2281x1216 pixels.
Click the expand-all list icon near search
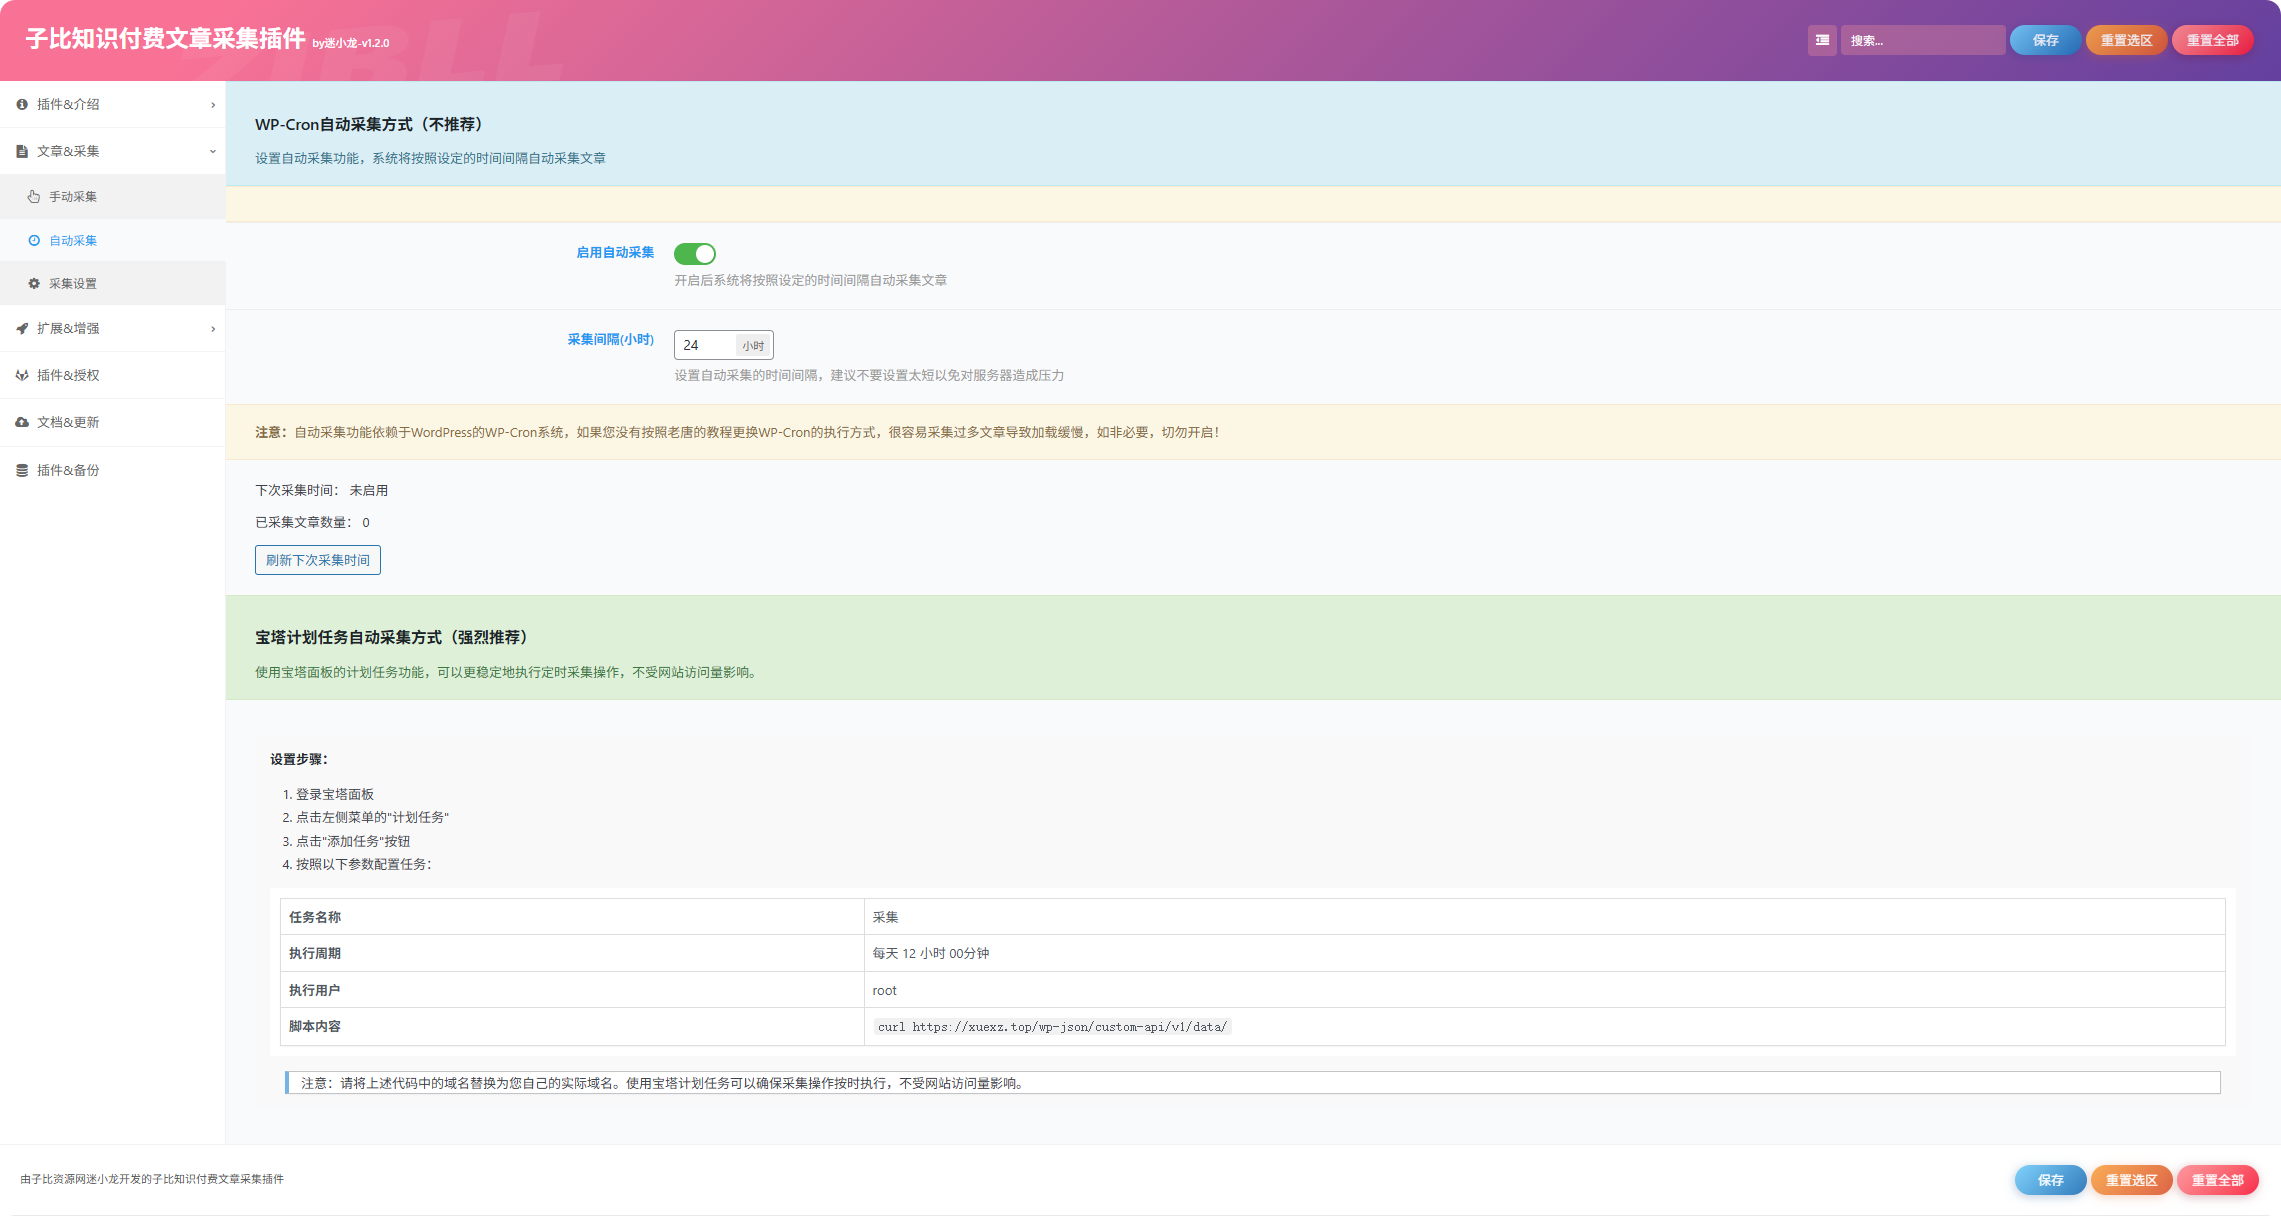(1822, 40)
